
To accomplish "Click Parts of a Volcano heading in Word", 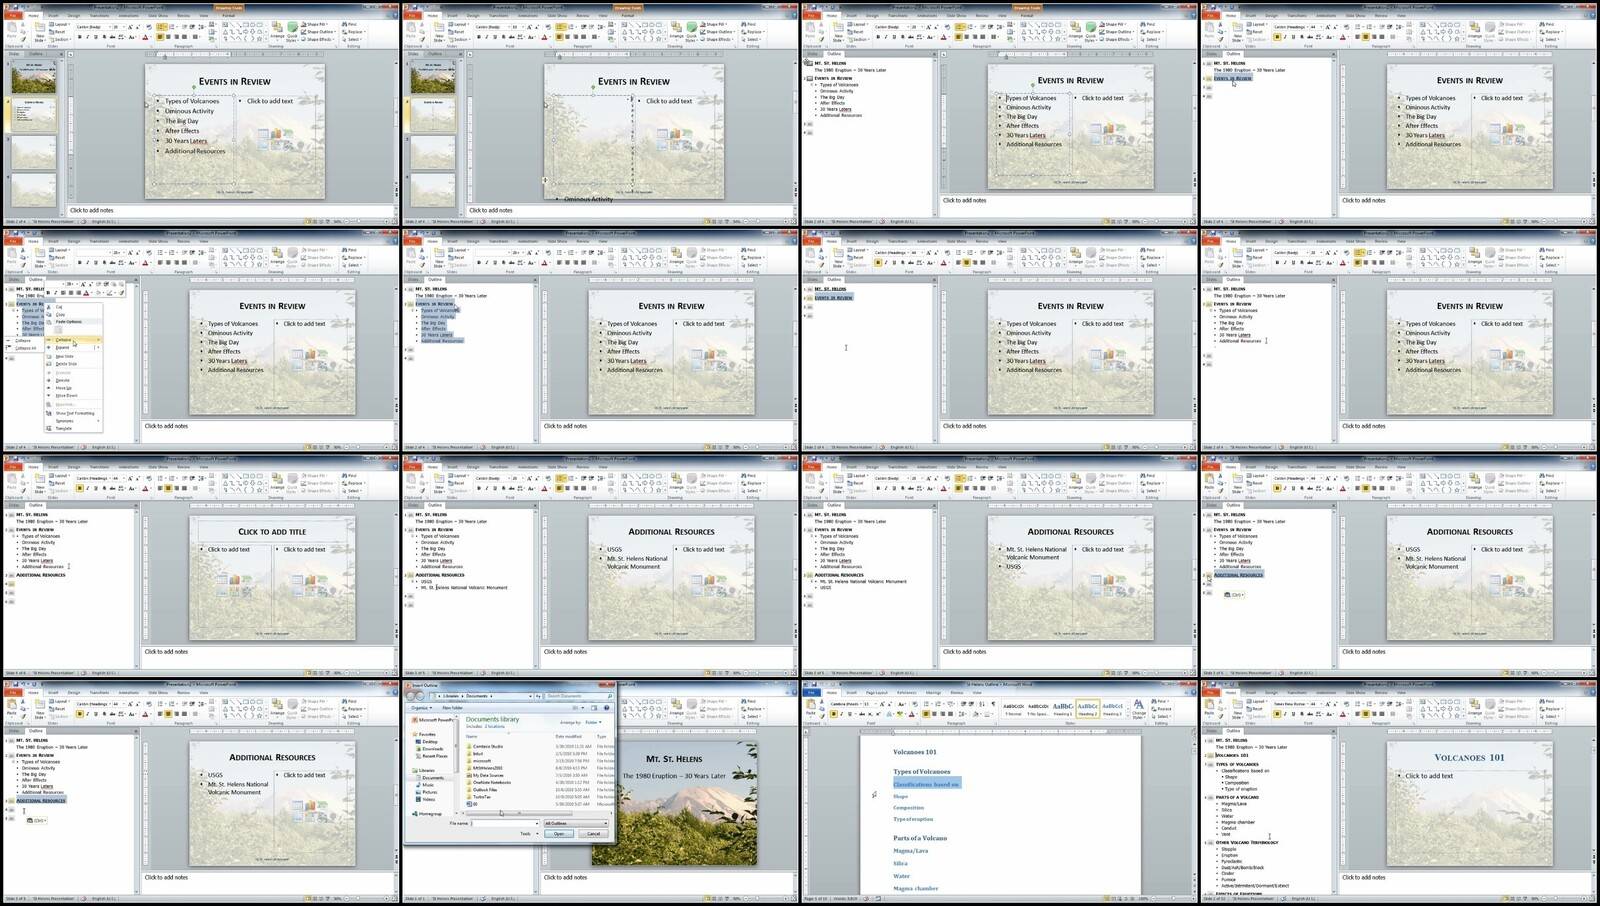I will 920,838.
